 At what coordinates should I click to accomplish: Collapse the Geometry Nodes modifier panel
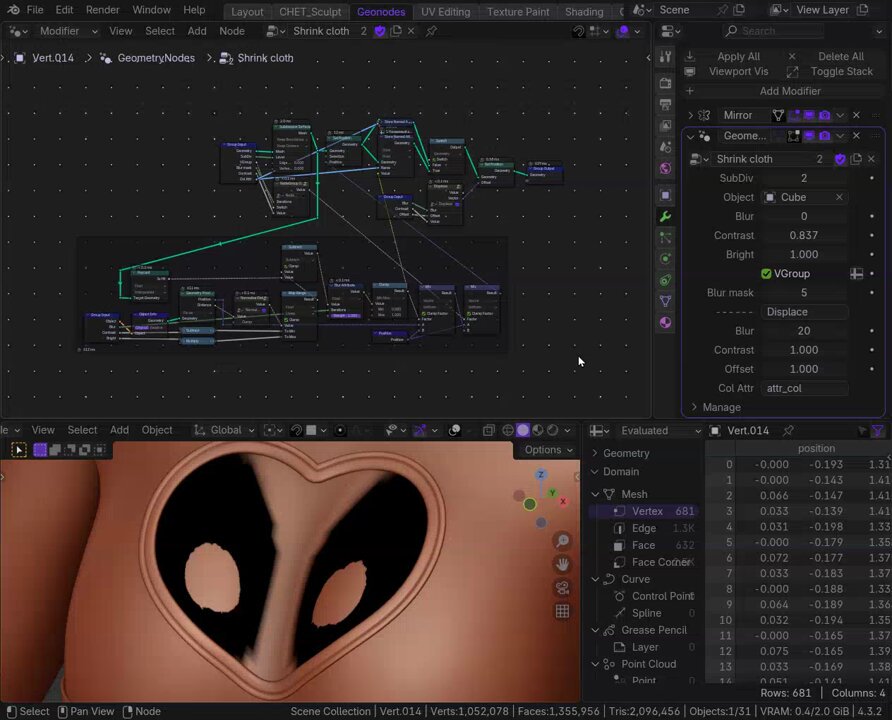690,136
